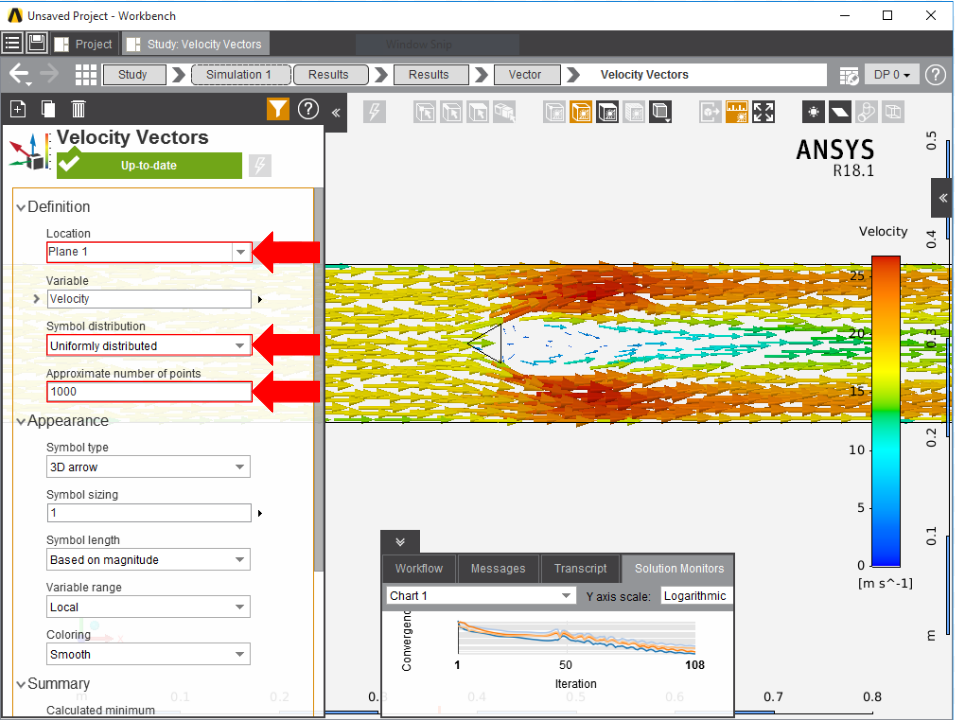Click the Y axis scale Logarithmic field
The image size is (955, 720).
pos(696,596)
